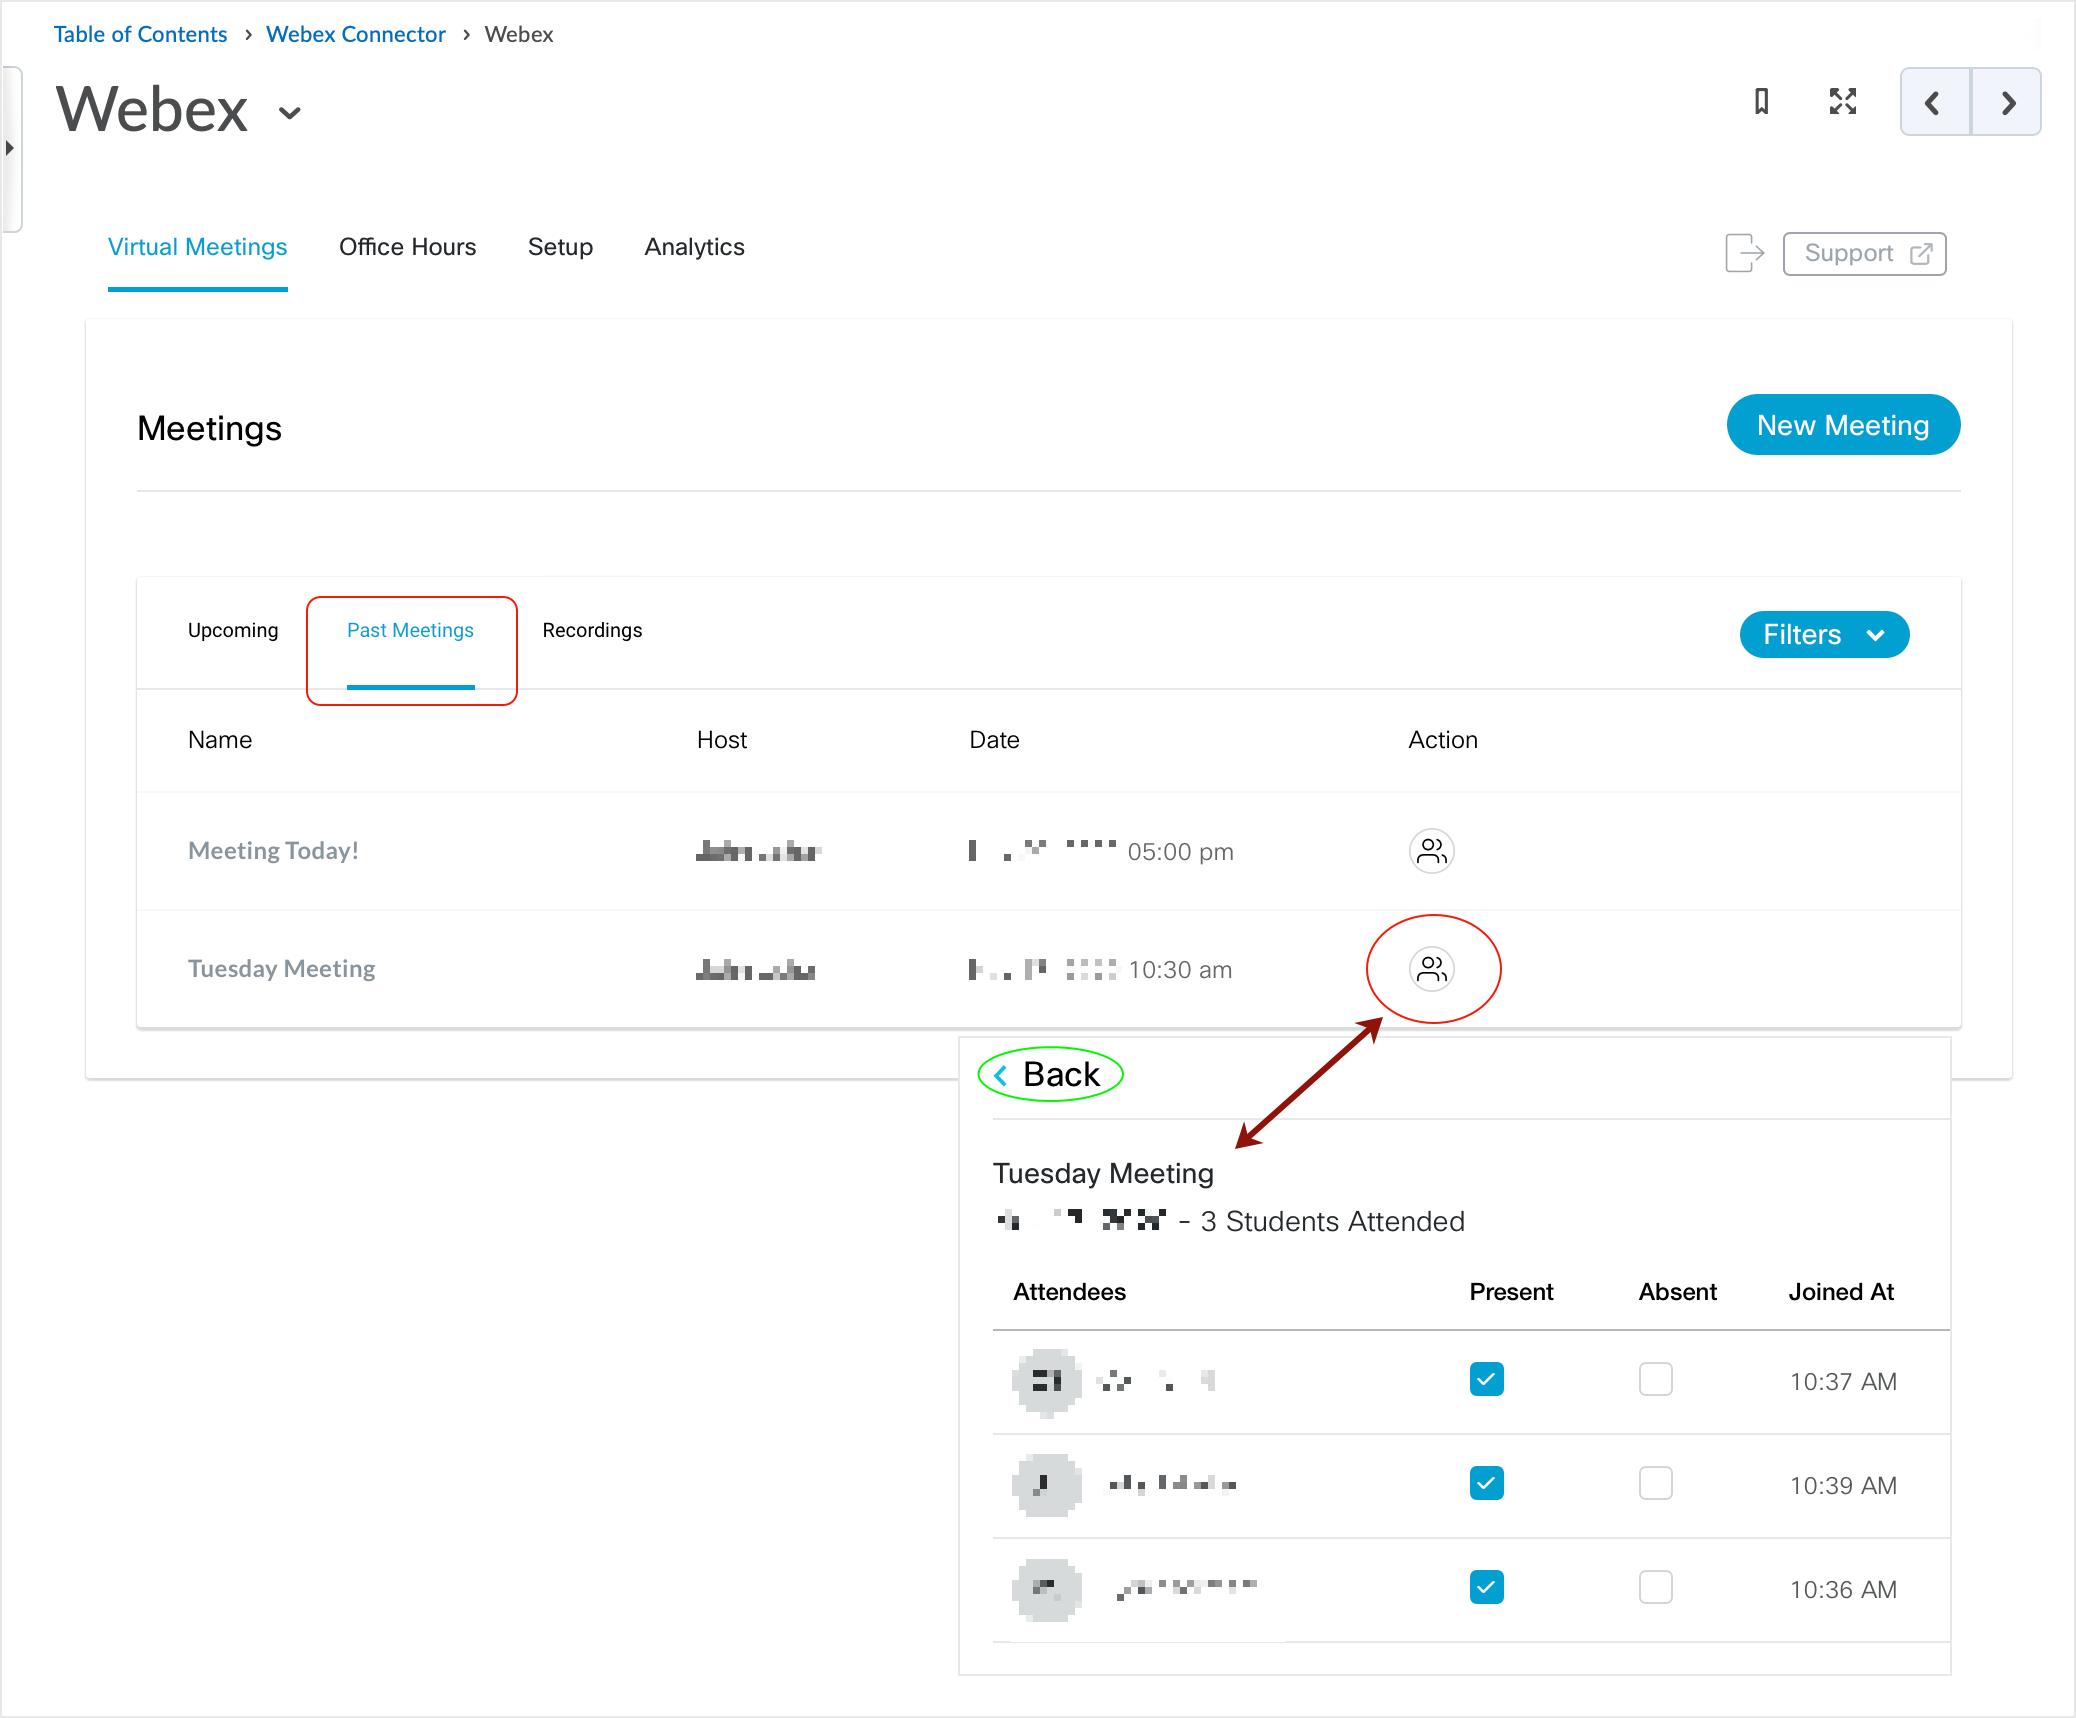The image size is (2076, 1718).
Task: Click the New Meeting button
Action: [1842, 426]
